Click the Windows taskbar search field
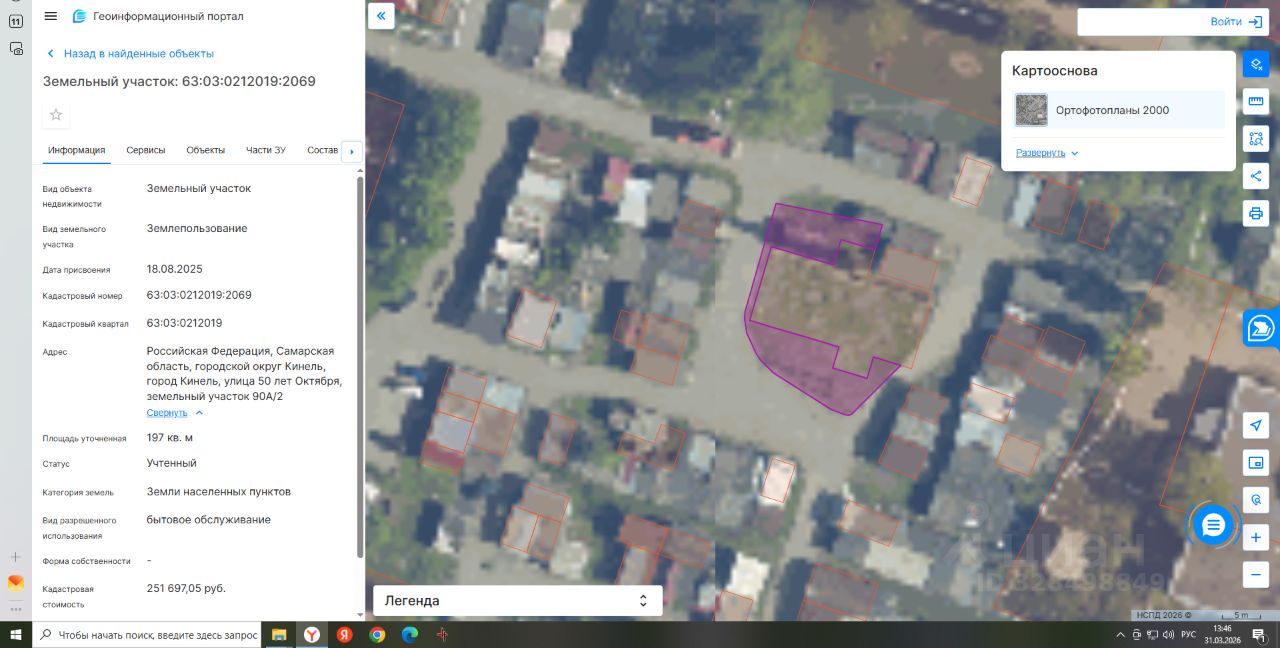The height and width of the screenshot is (648, 1280). [148, 635]
